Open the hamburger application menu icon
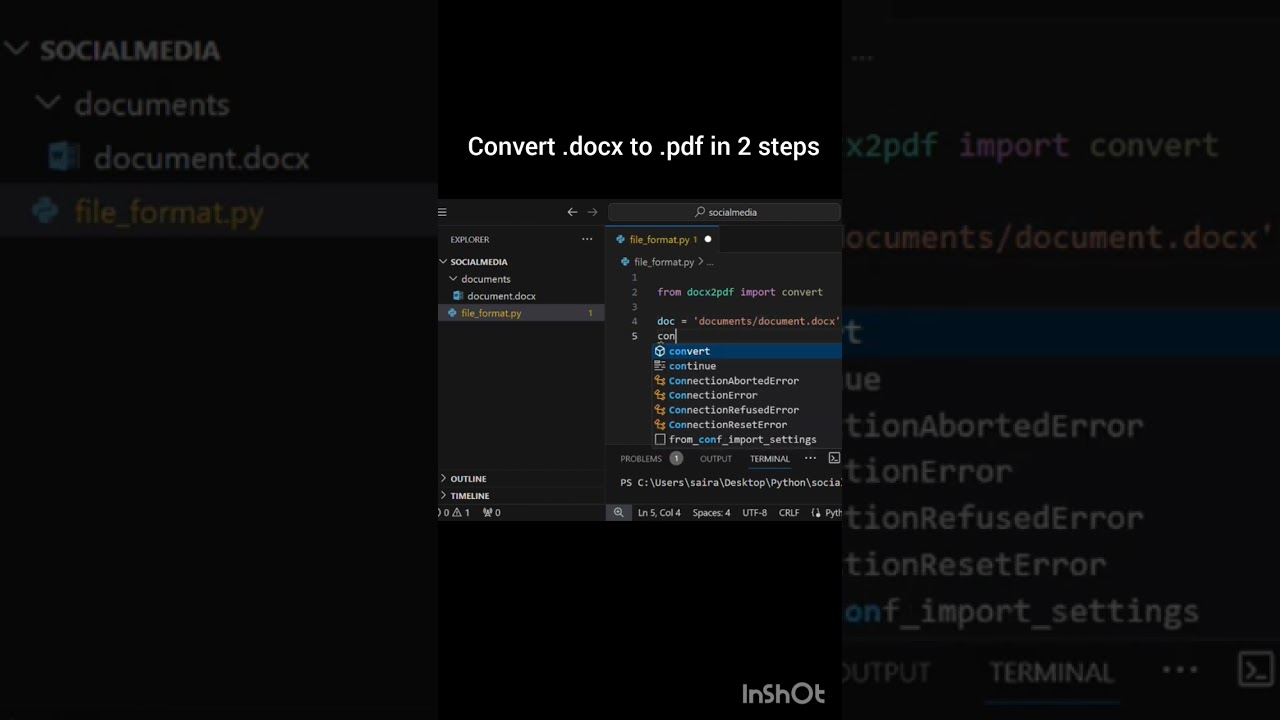This screenshot has height=720, width=1280. pyautogui.click(x=442, y=212)
